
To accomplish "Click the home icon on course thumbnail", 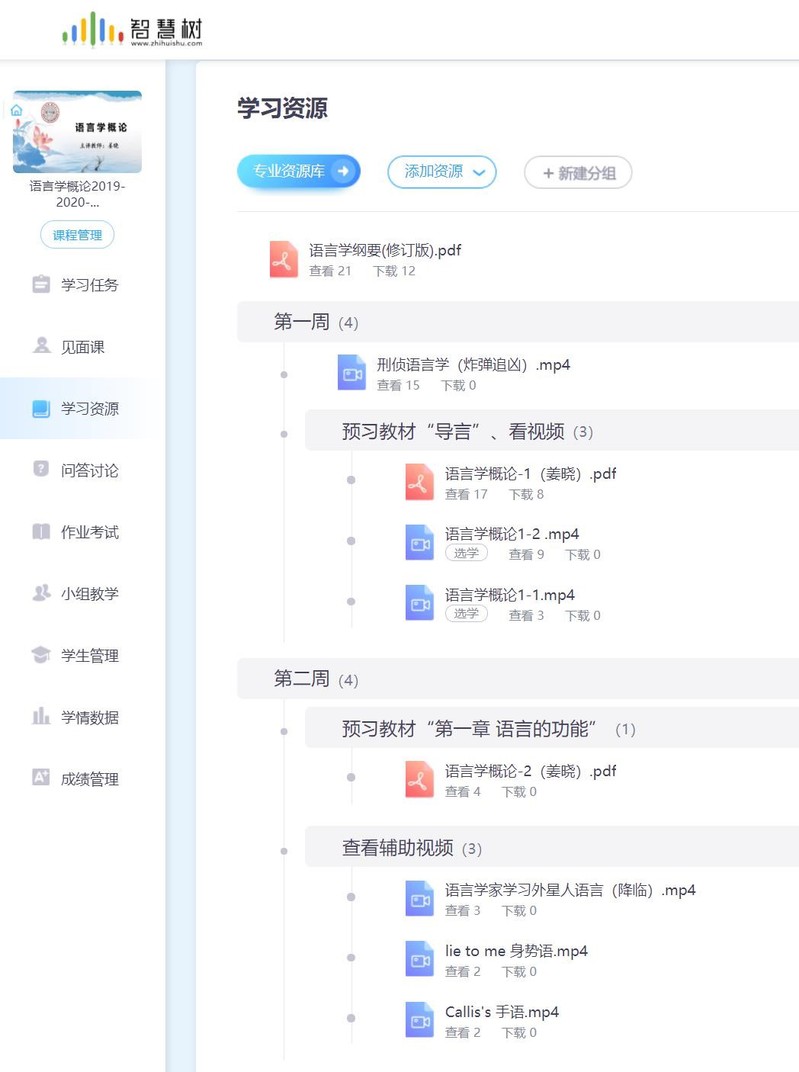I will (x=17, y=110).
